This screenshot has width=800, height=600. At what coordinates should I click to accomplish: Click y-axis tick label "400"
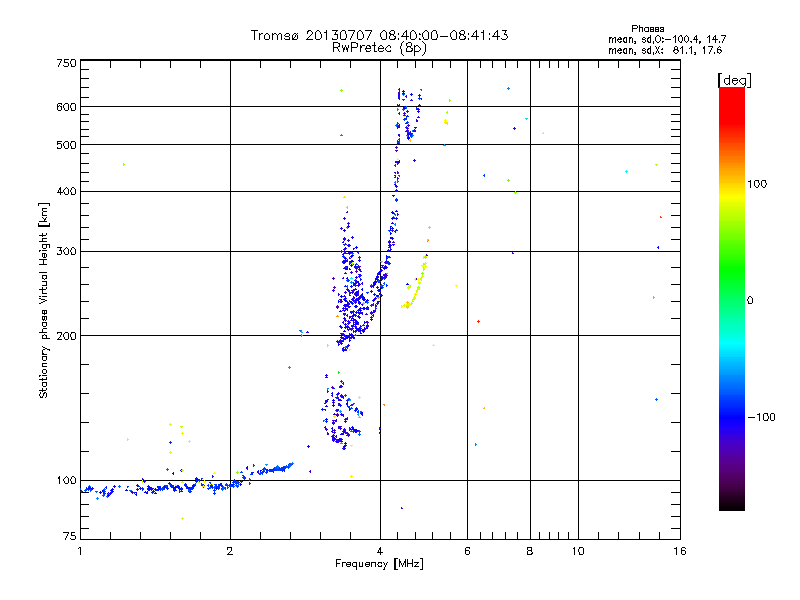tap(66, 191)
